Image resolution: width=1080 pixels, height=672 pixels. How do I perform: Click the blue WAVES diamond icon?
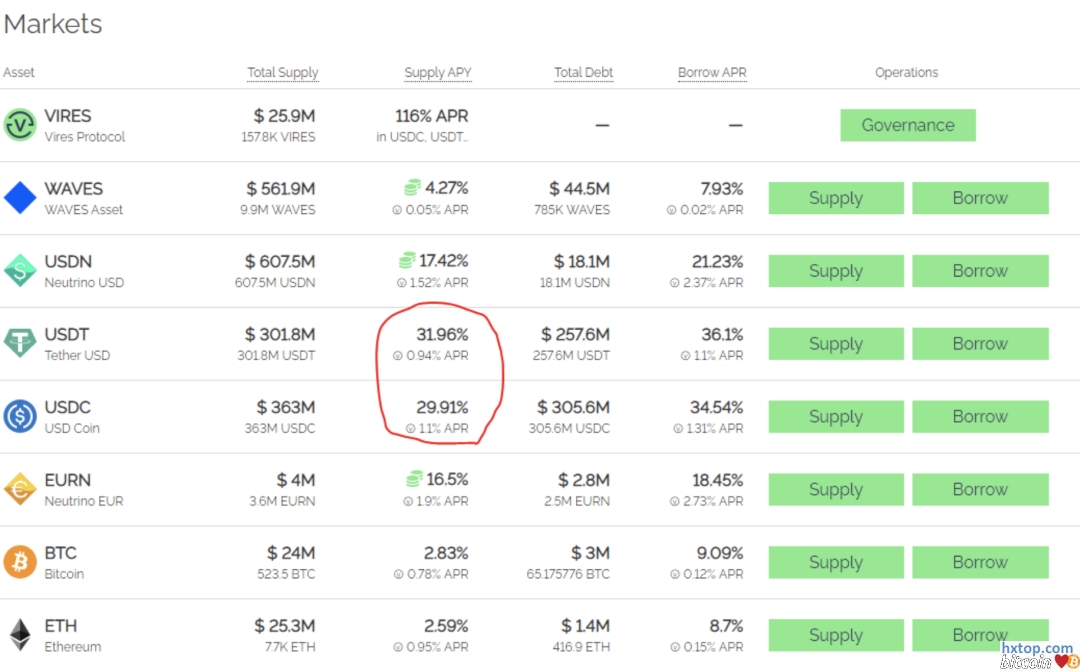pos(20,198)
